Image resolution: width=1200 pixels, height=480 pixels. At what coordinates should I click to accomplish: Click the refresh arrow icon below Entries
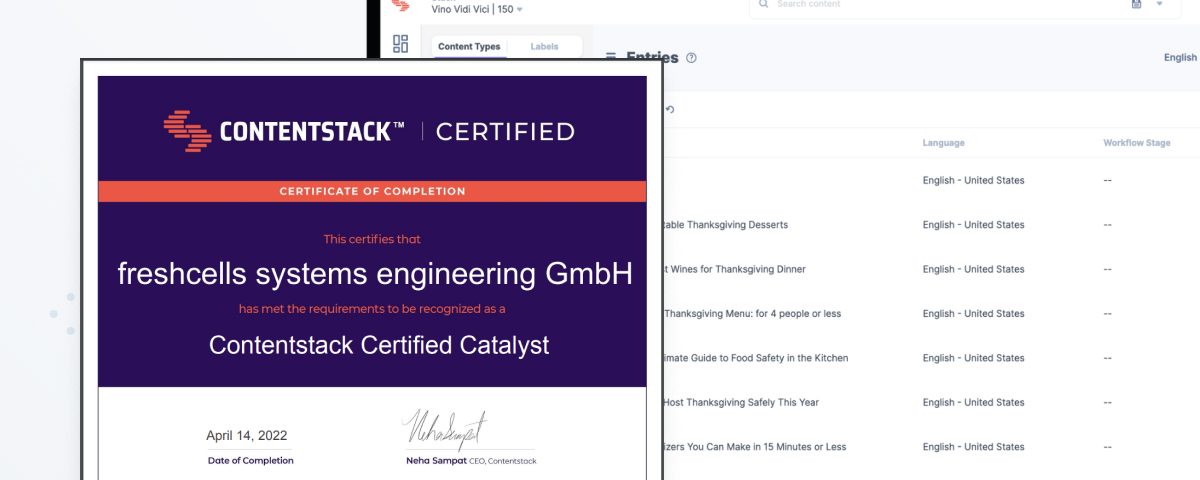(670, 109)
